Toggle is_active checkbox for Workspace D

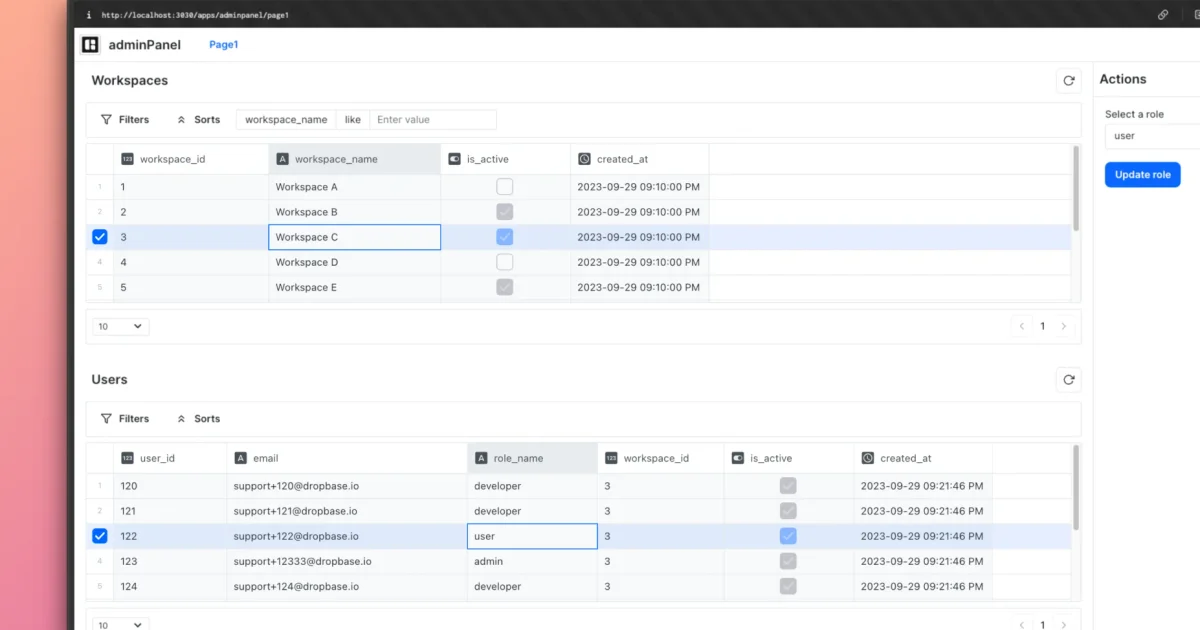505,262
